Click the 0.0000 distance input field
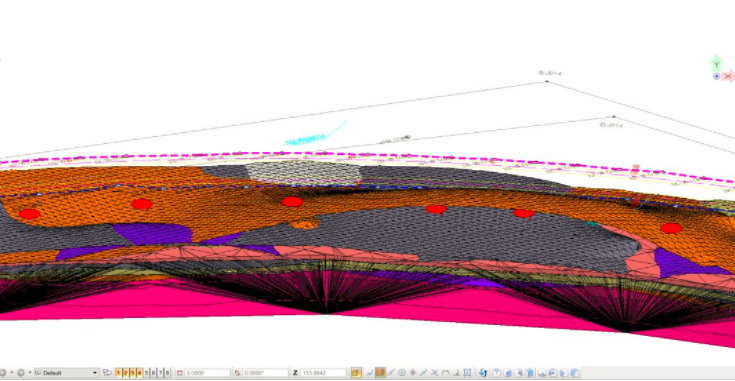Viewport: 735px width, 381px height. click(x=207, y=373)
